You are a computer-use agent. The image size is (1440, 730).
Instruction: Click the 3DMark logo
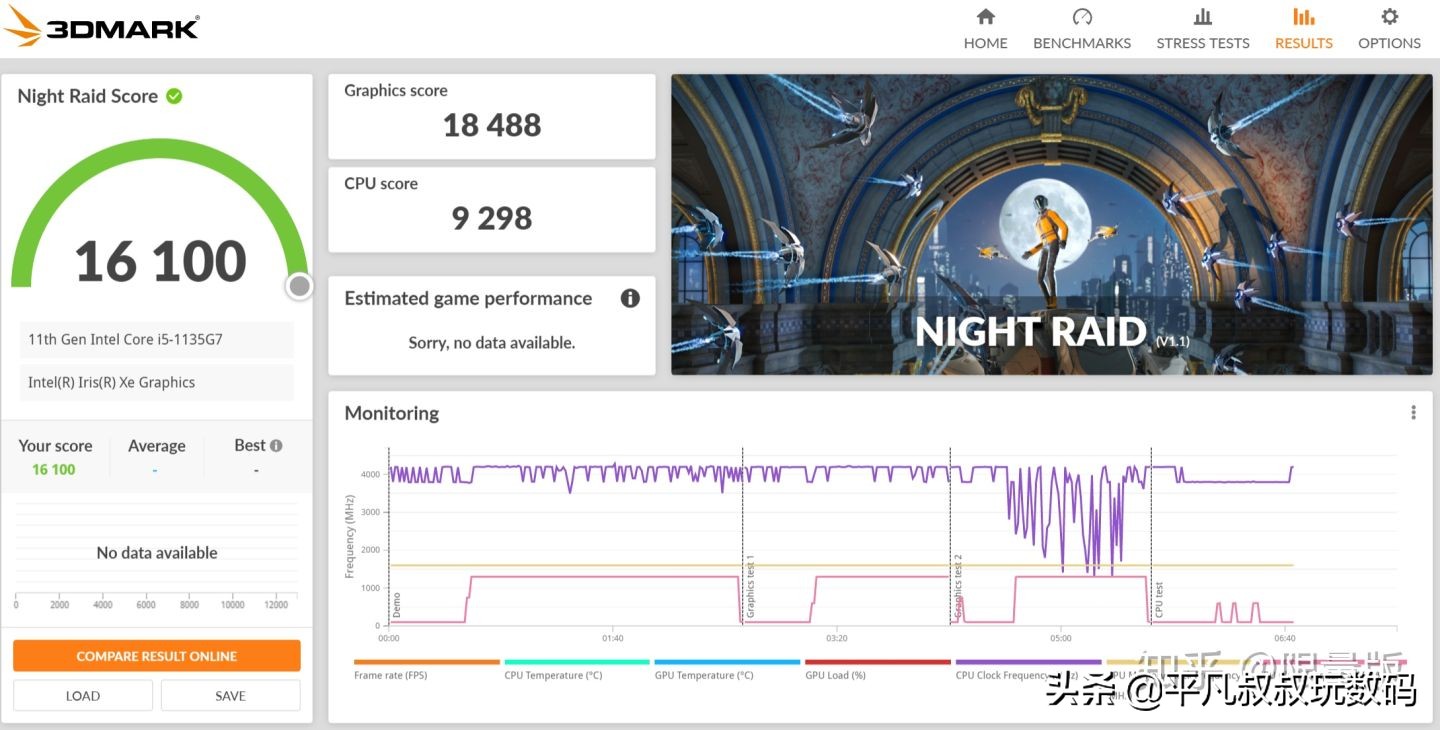tap(101, 27)
